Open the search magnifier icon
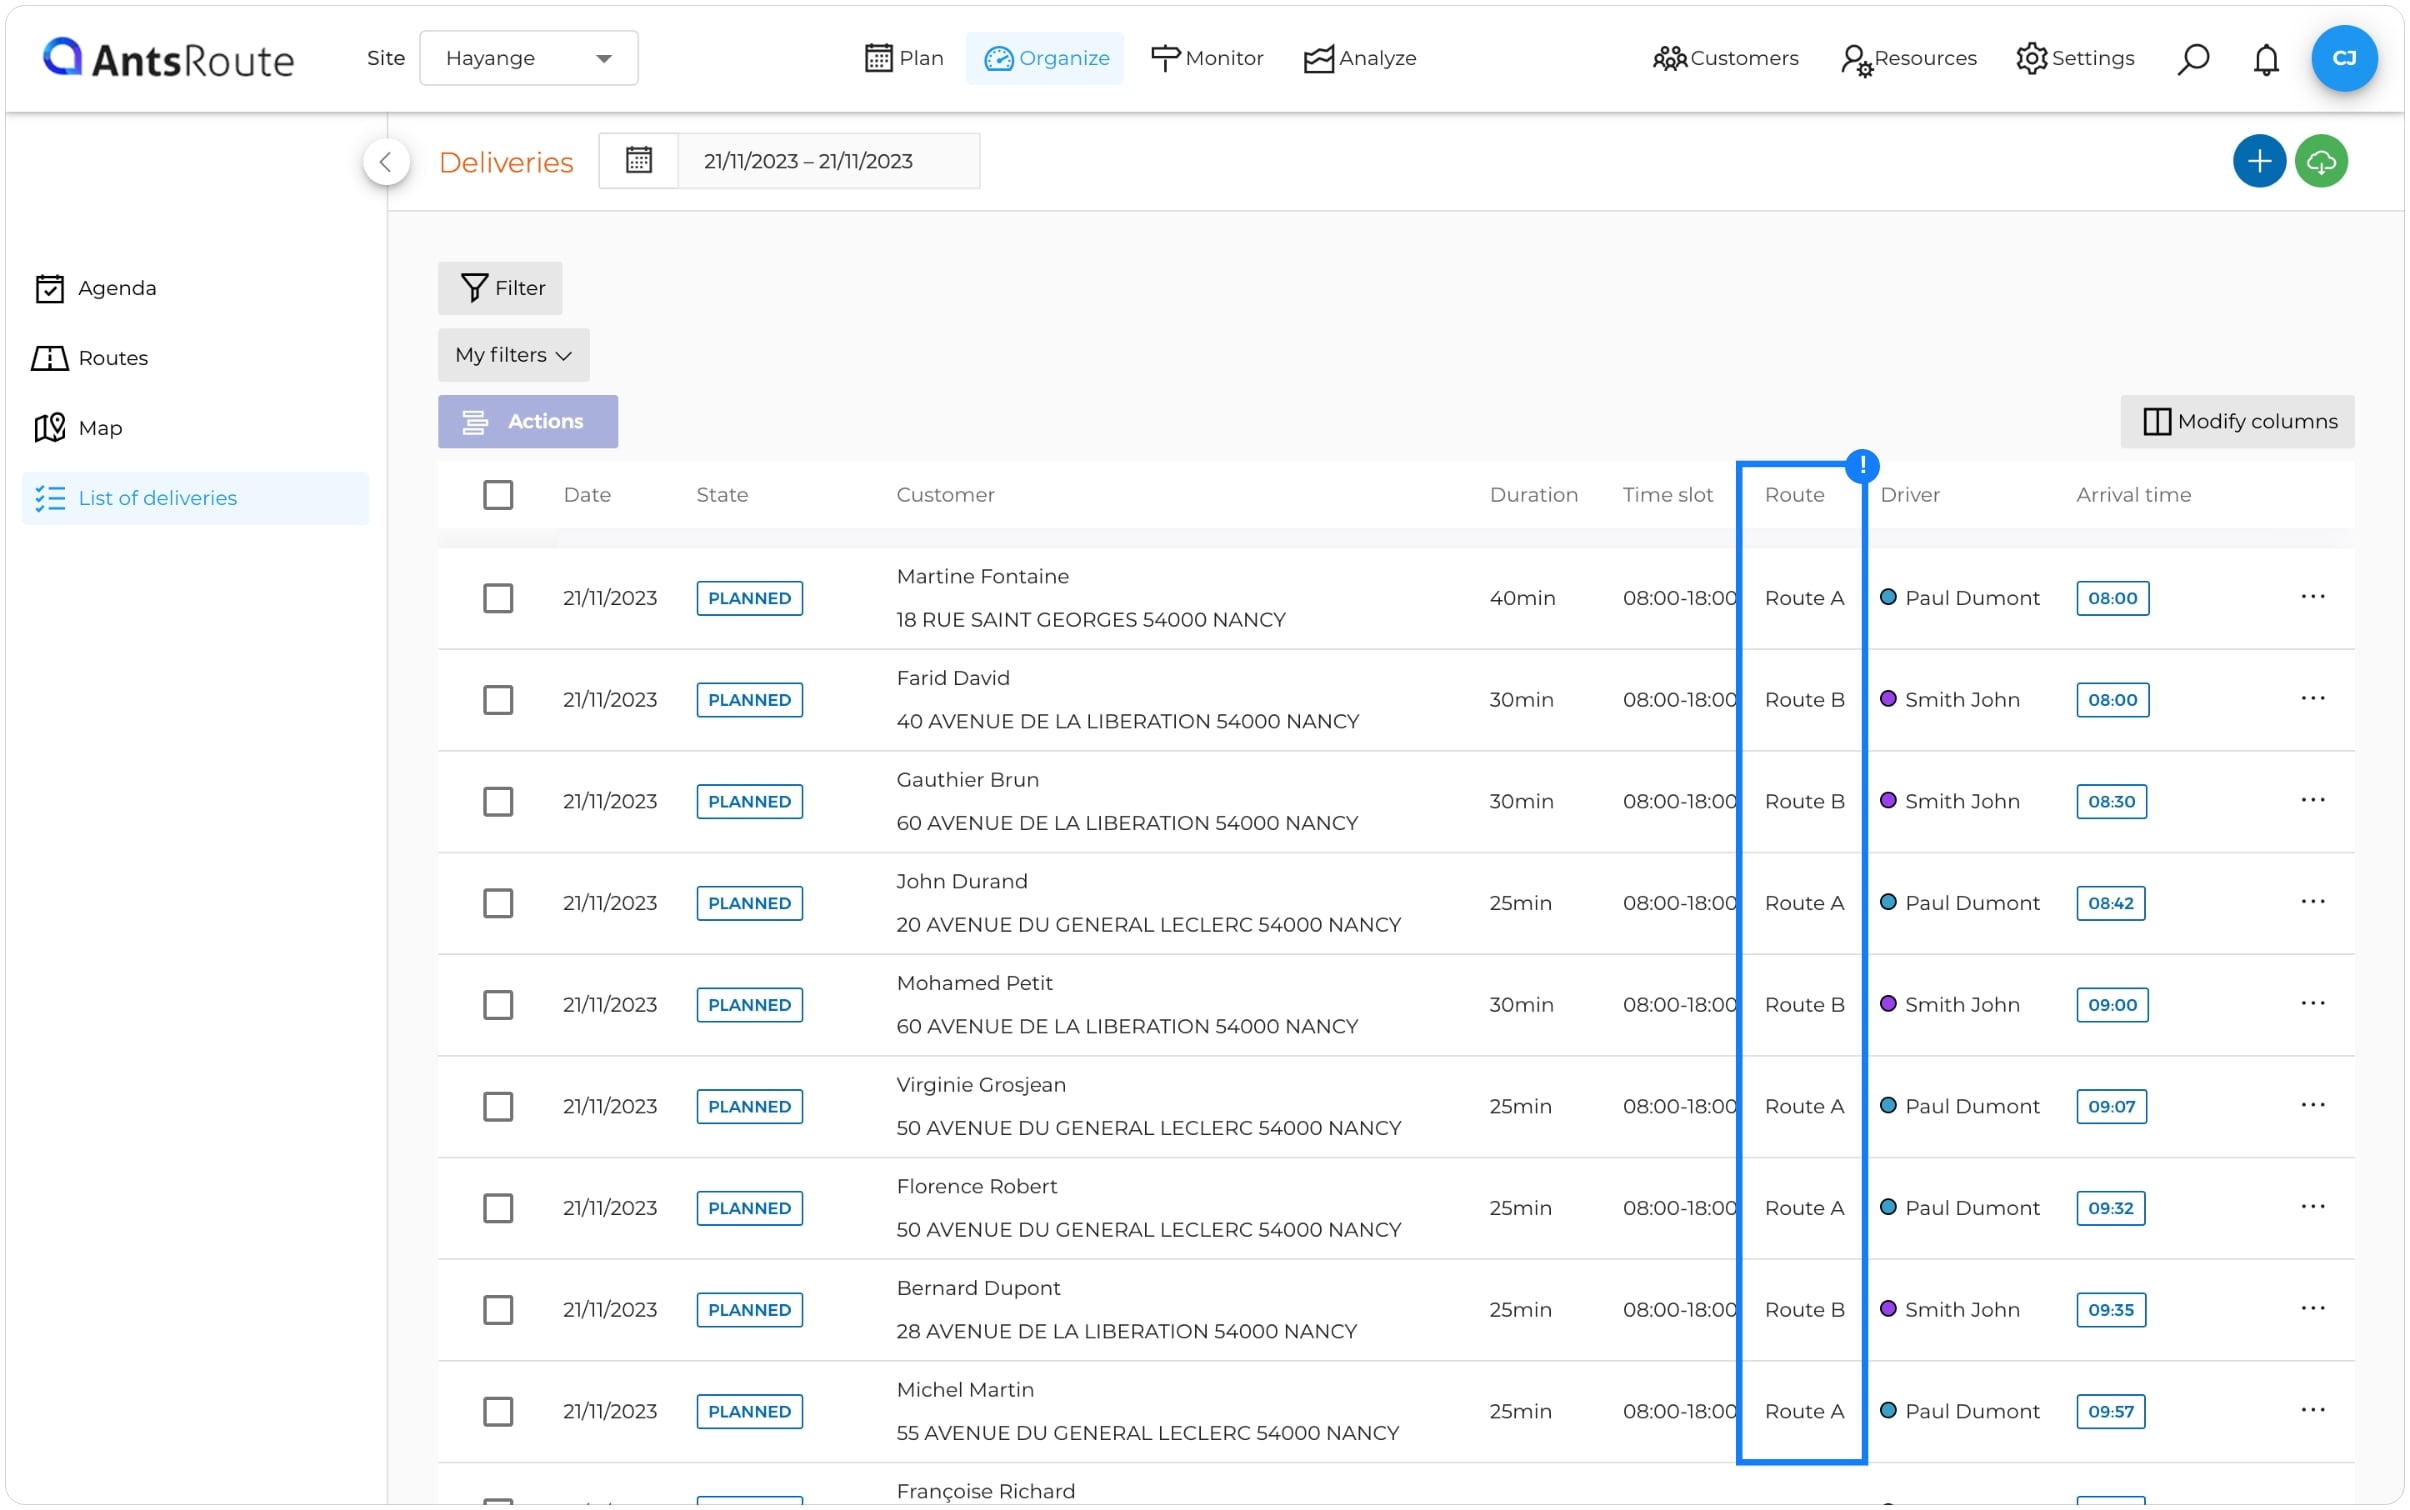2410x1510 pixels. click(x=2191, y=59)
